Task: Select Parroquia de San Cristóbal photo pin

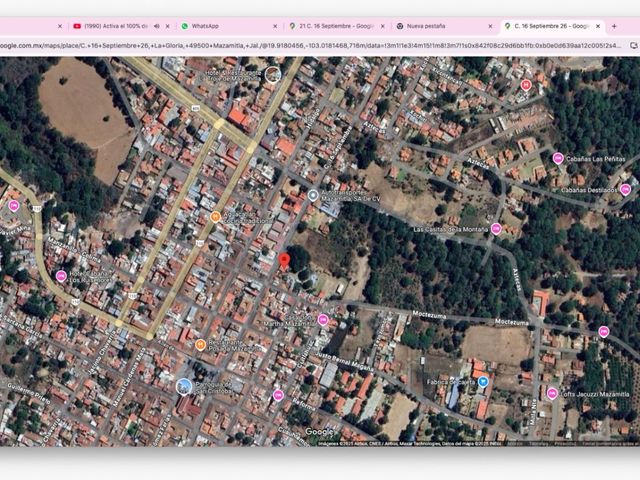Action: [184, 387]
